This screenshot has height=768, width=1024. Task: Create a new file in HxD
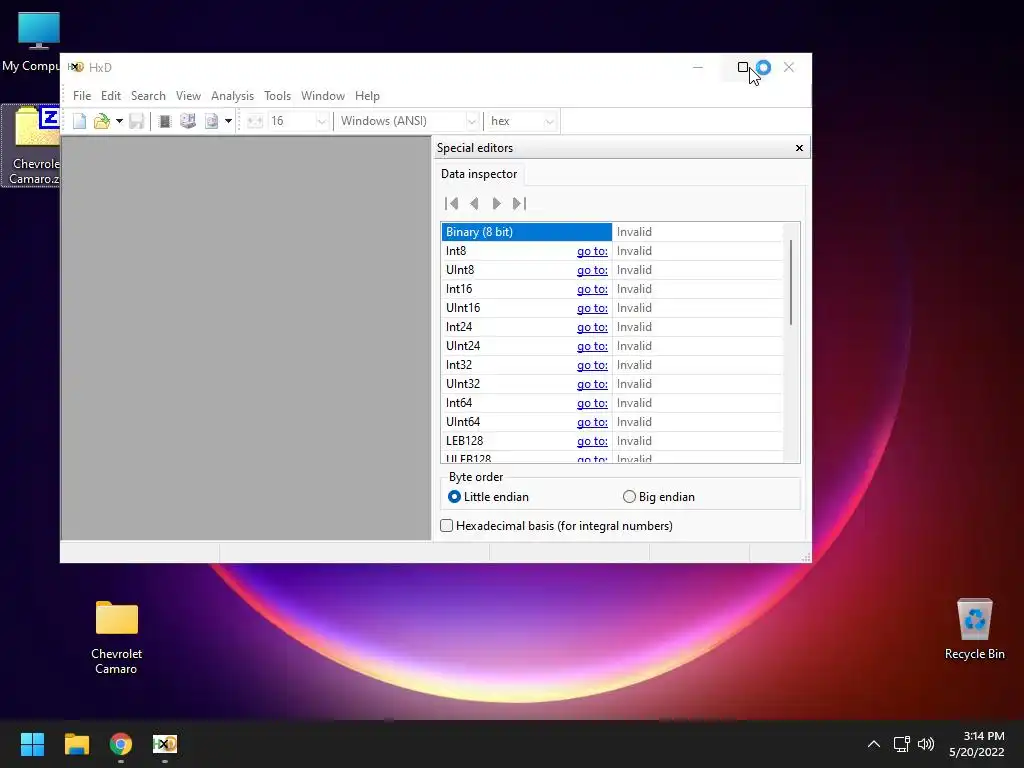tap(79, 121)
